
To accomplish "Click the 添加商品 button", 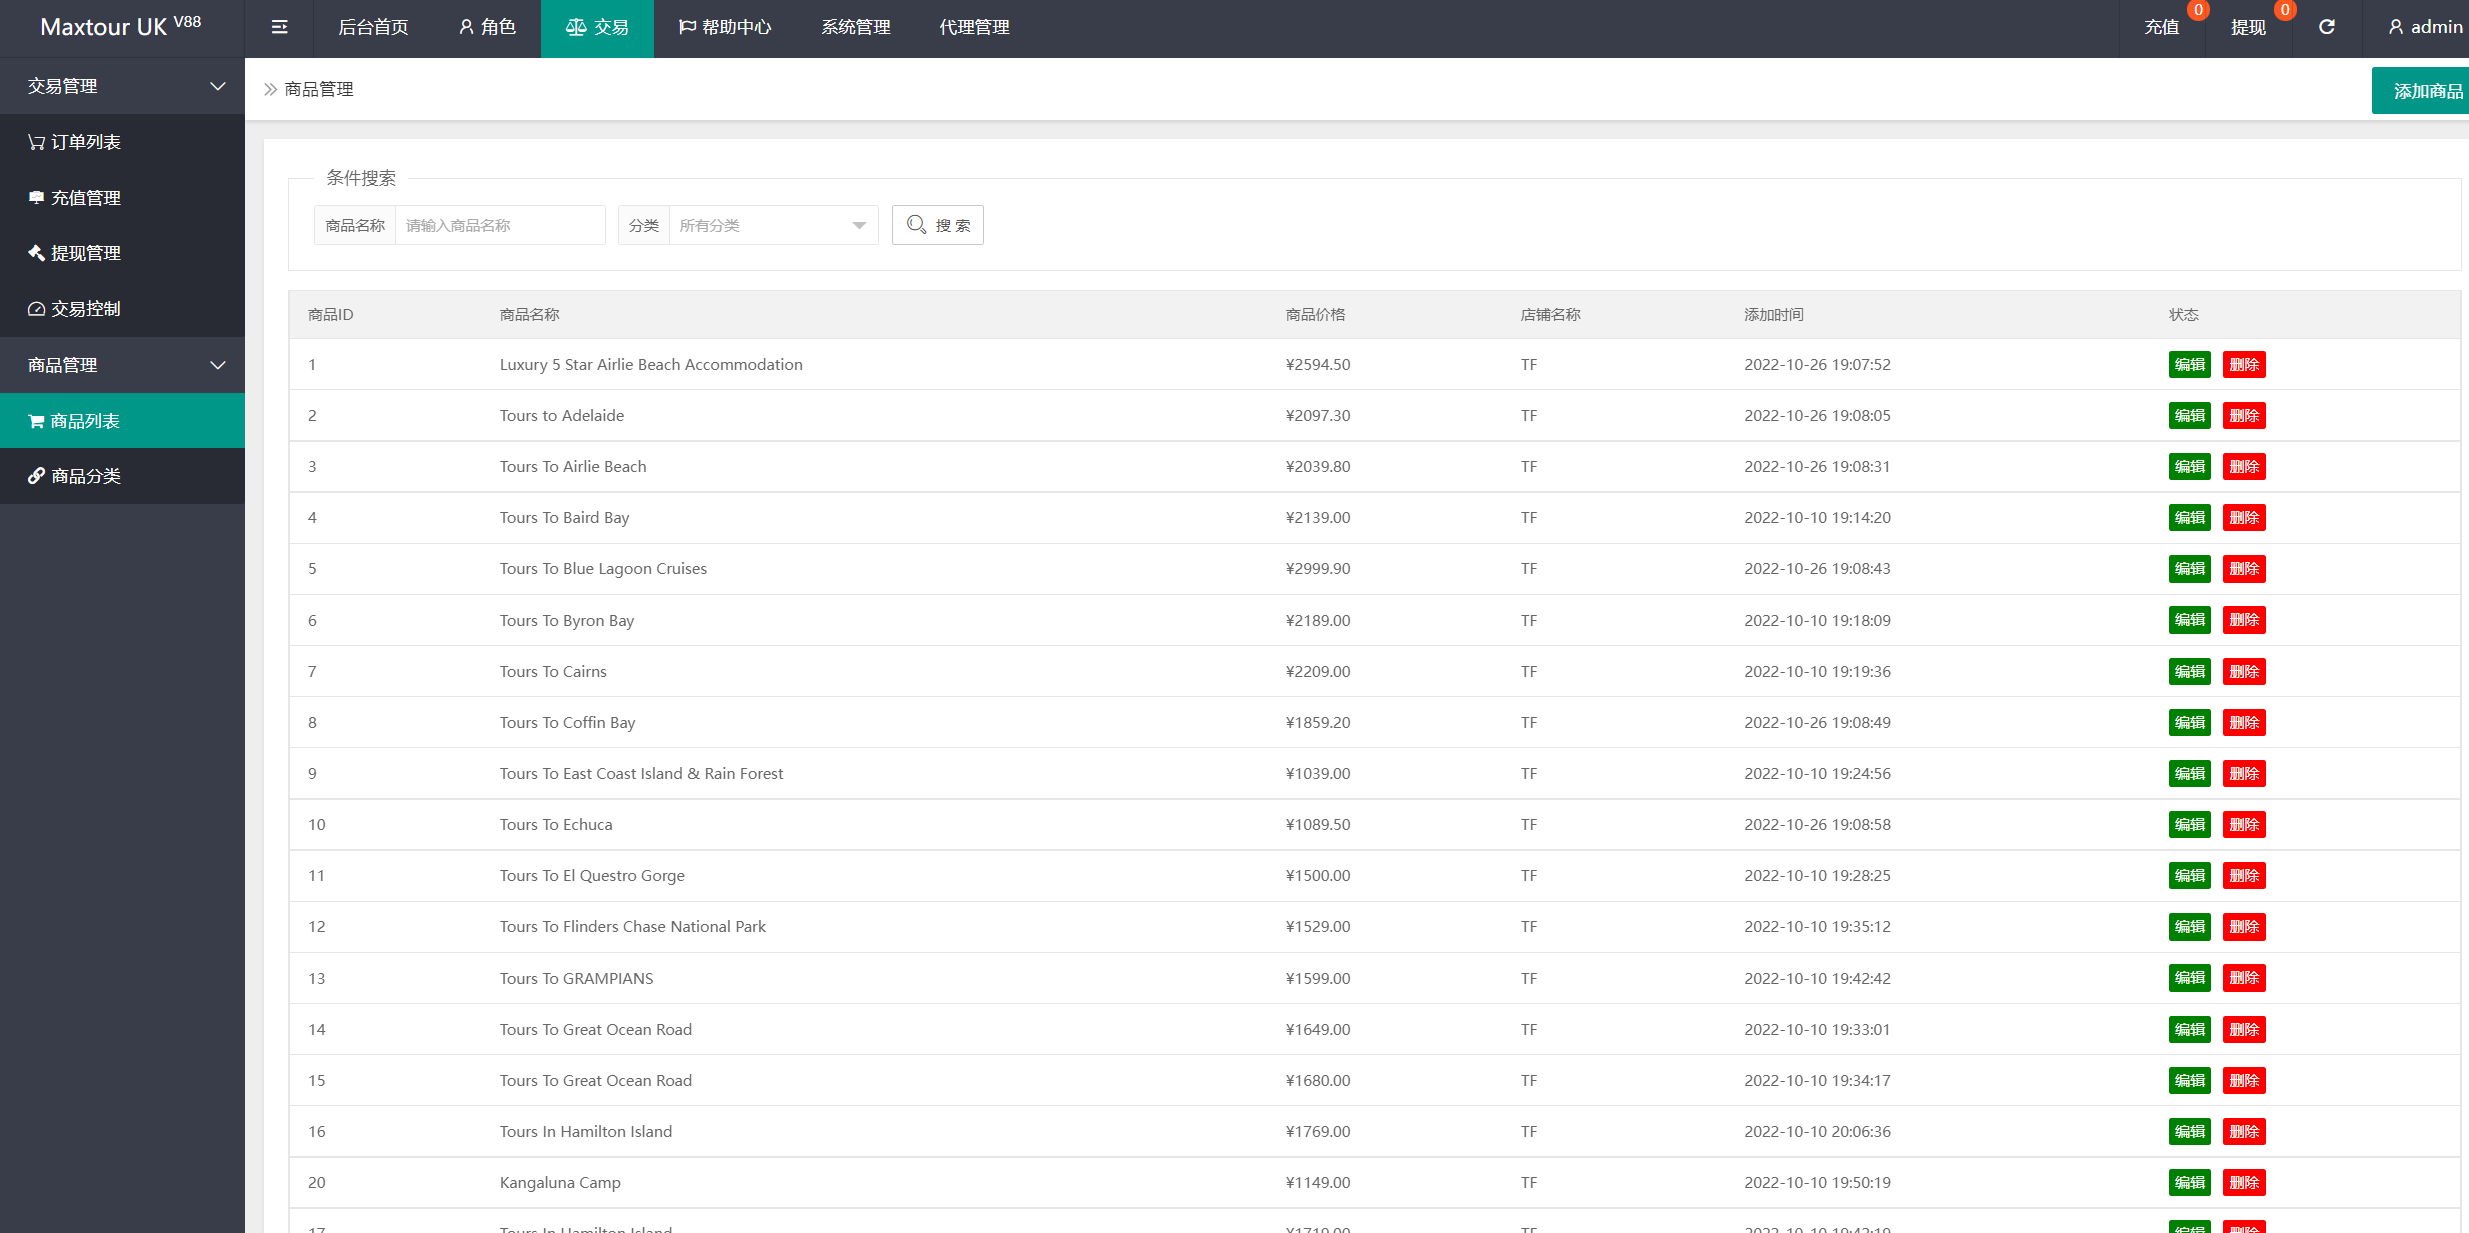I will pyautogui.click(x=2425, y=91).
